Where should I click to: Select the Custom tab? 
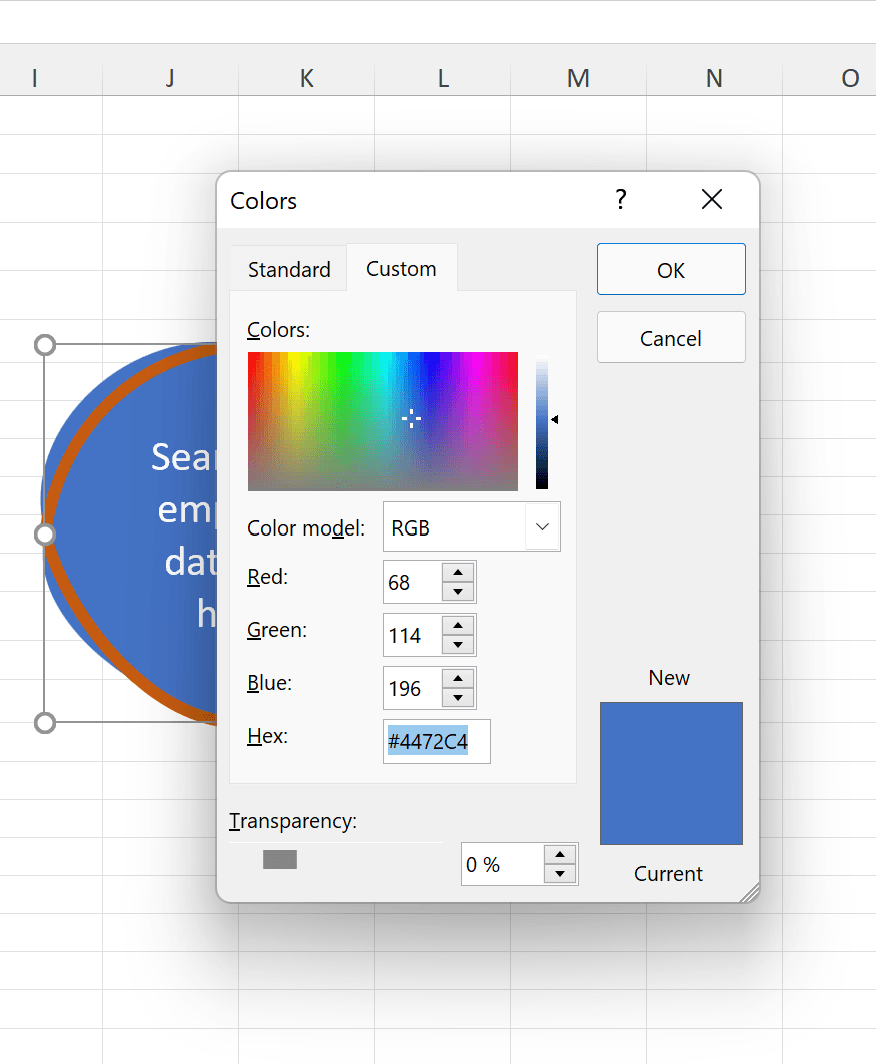(x=400, y=268)
